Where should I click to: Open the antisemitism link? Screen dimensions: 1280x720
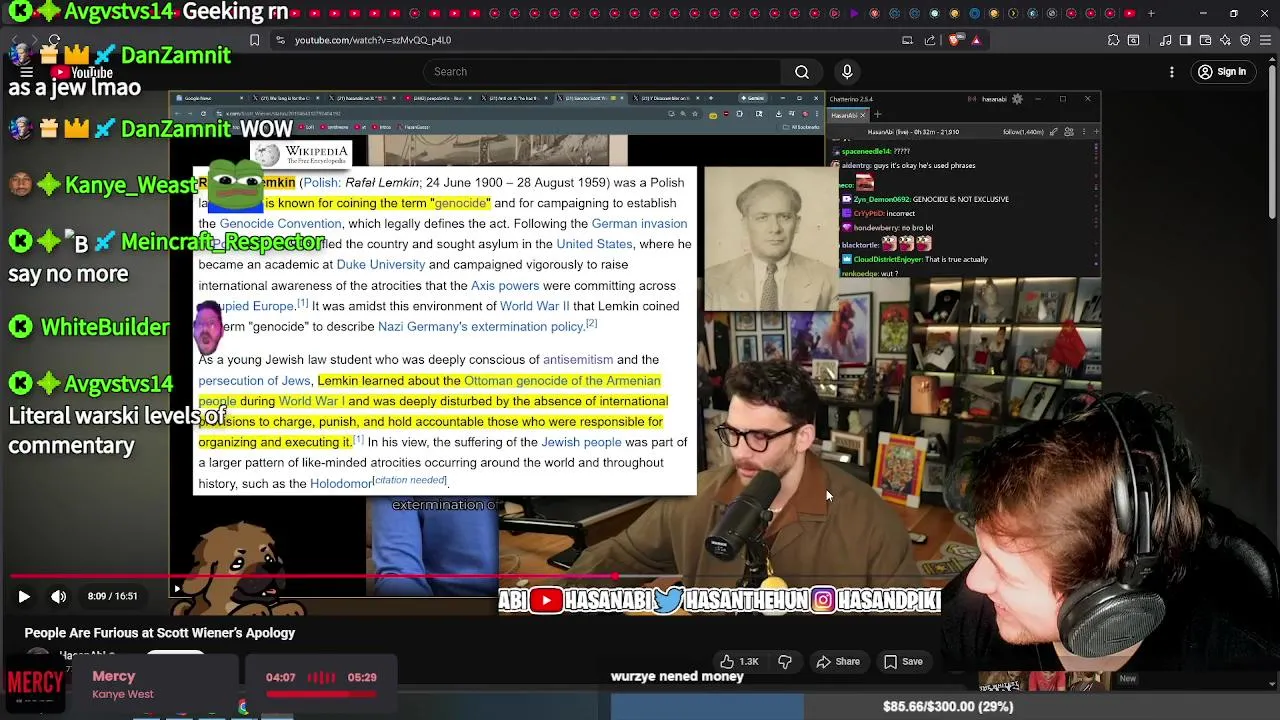click(x=578, y=360)
